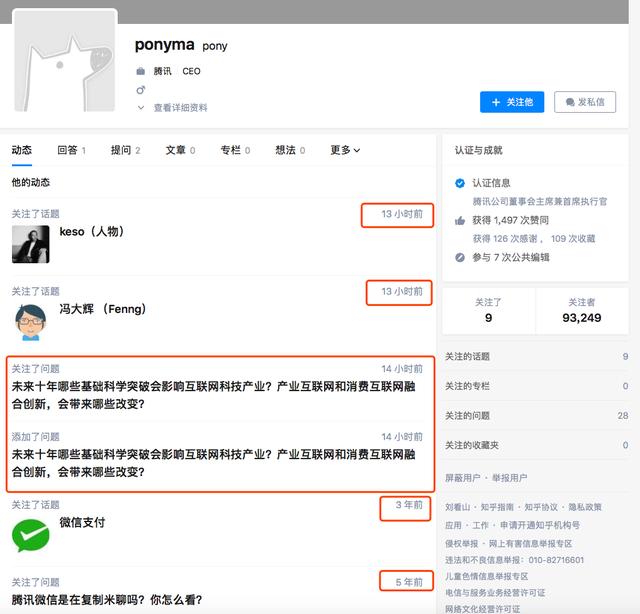Open the 文章 tab
The image size is (640, 614).
click(x=180, y=150)
